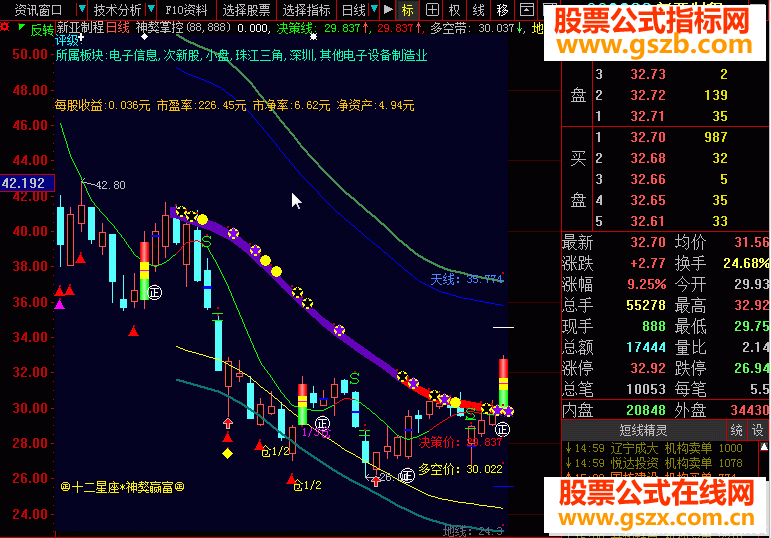This screenshot has height=538, width=771.
Task: Open the 资讯窗口 menu
Action: [x=38, y=9]
